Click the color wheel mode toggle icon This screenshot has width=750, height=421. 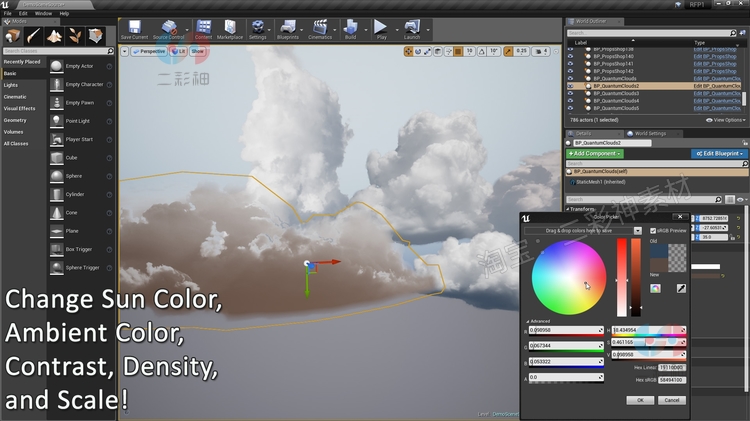[655, 288]
